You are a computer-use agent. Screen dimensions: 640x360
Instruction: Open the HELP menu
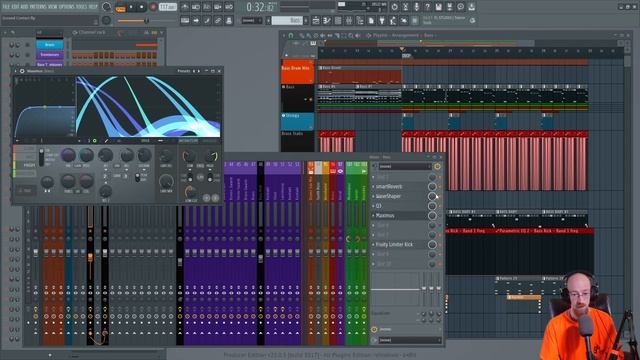pyautogui.click(x=93, y=7)
